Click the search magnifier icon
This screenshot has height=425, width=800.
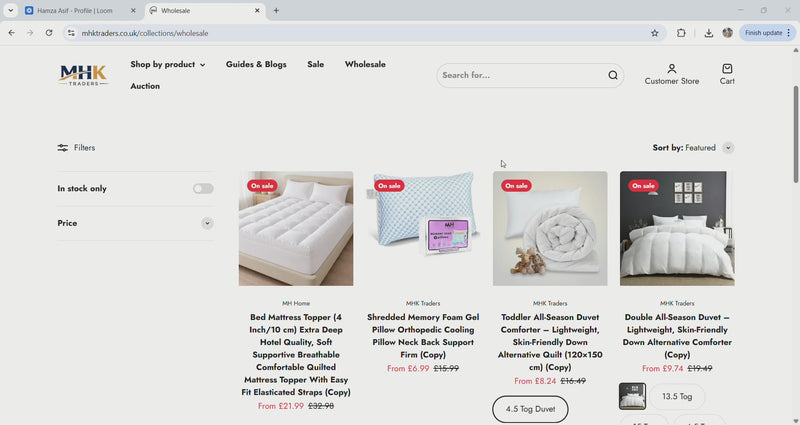pos(613,75)
